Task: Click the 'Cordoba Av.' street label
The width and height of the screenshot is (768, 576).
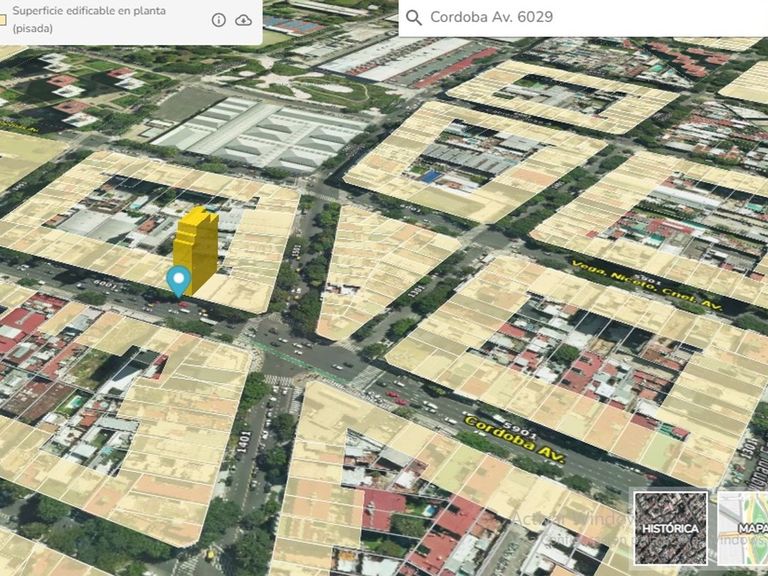Action: (514, 441)
